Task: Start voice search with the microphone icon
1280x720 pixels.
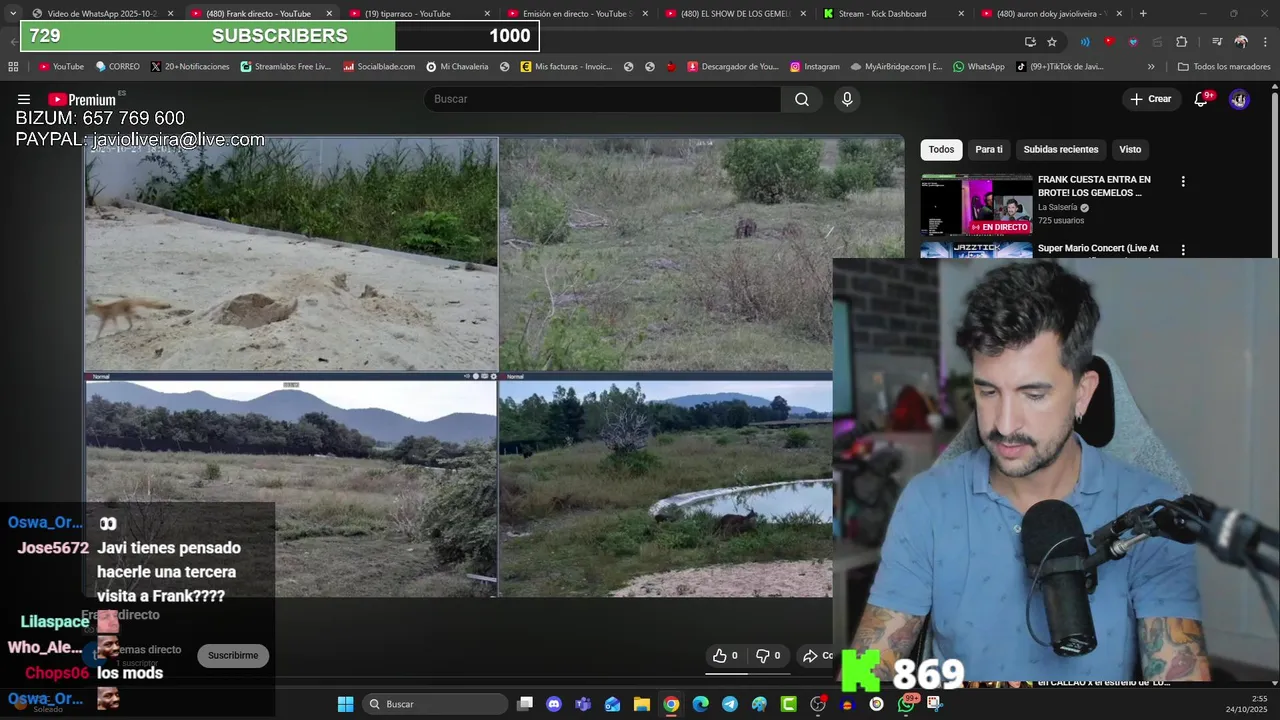Action: pos(847,99)
